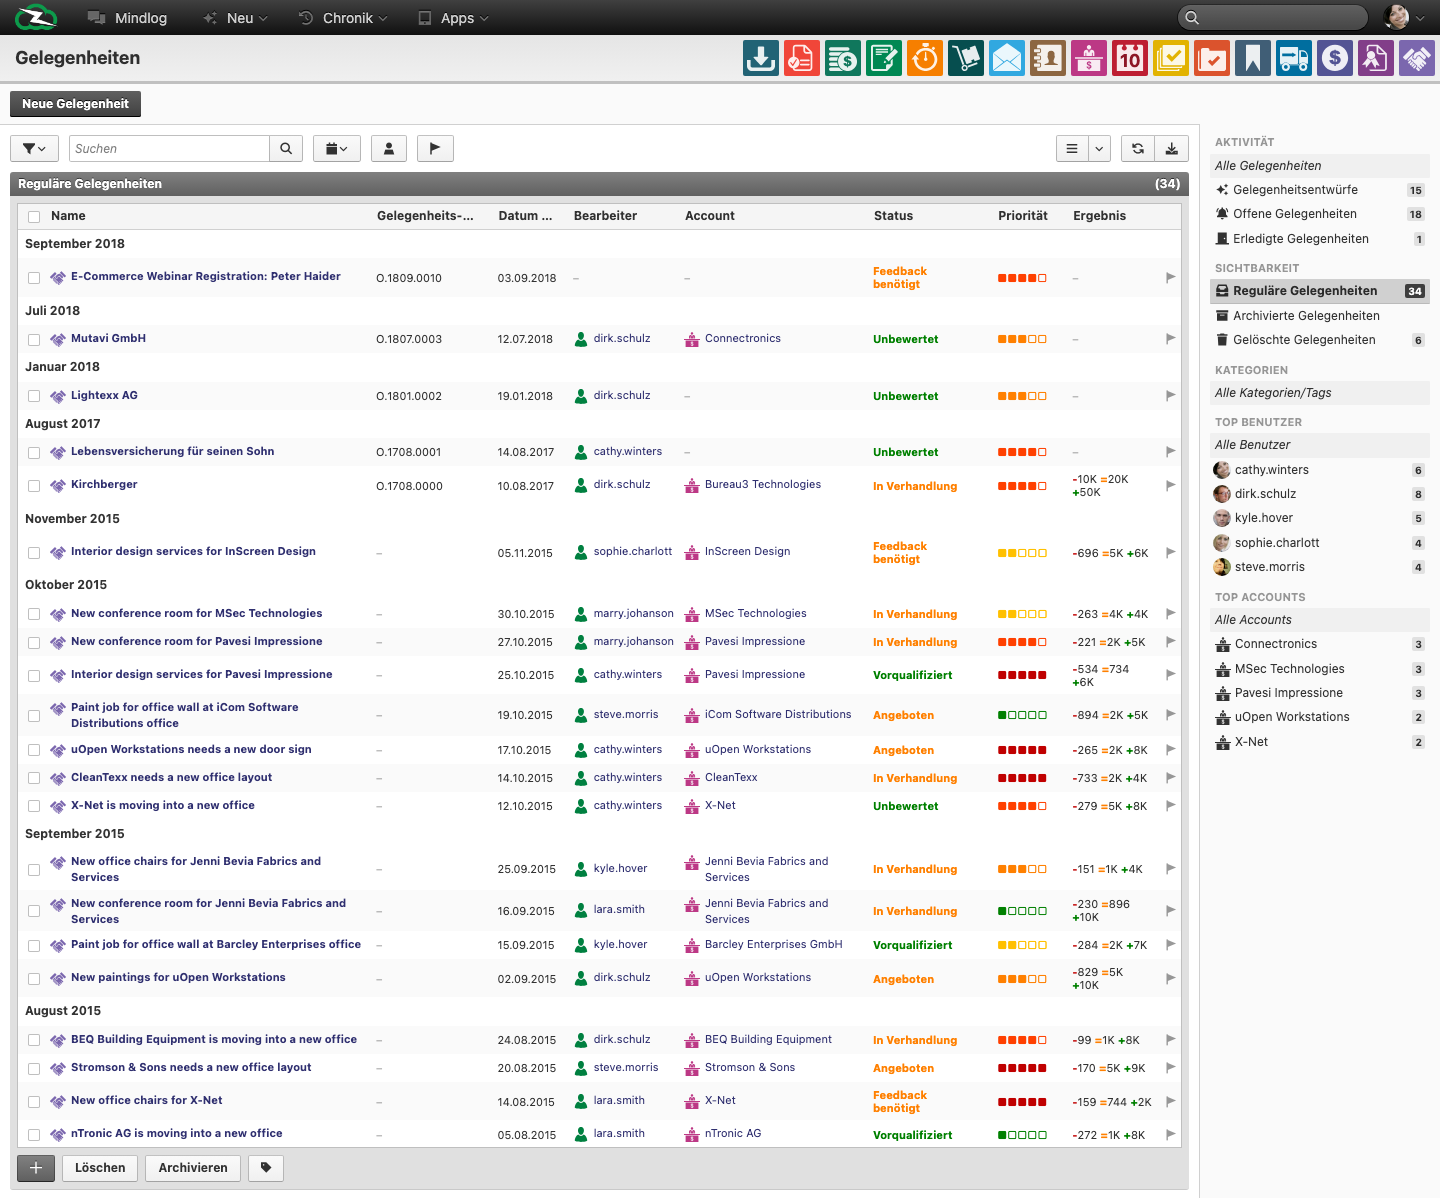Open the red calendar app icon

[1130, 58]
